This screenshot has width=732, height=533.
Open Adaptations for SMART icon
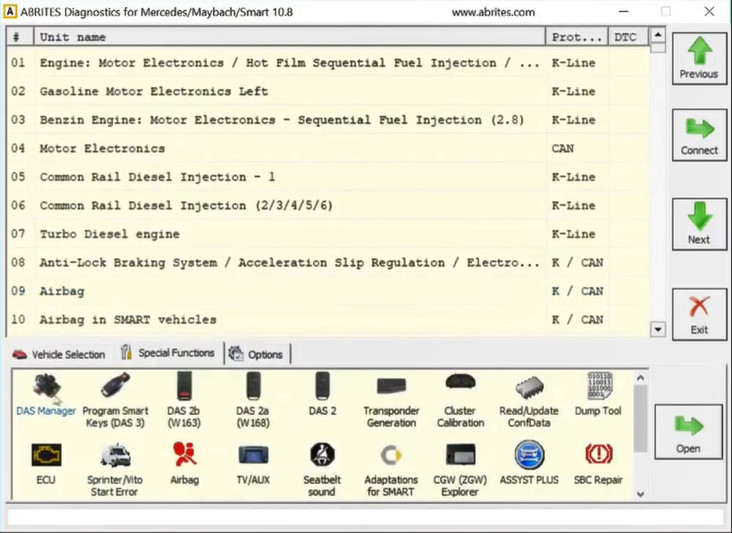click(391, 470)
